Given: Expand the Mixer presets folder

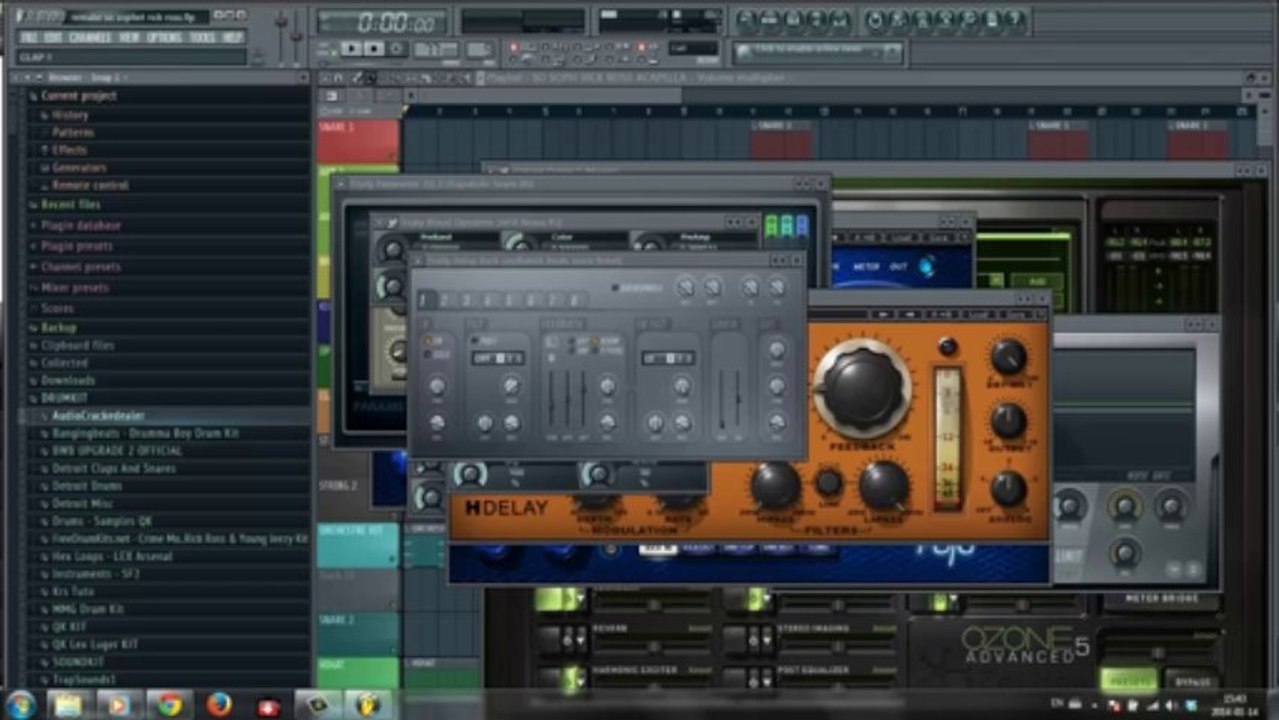Looking at the screenshot, I should (x=74, y=288).
